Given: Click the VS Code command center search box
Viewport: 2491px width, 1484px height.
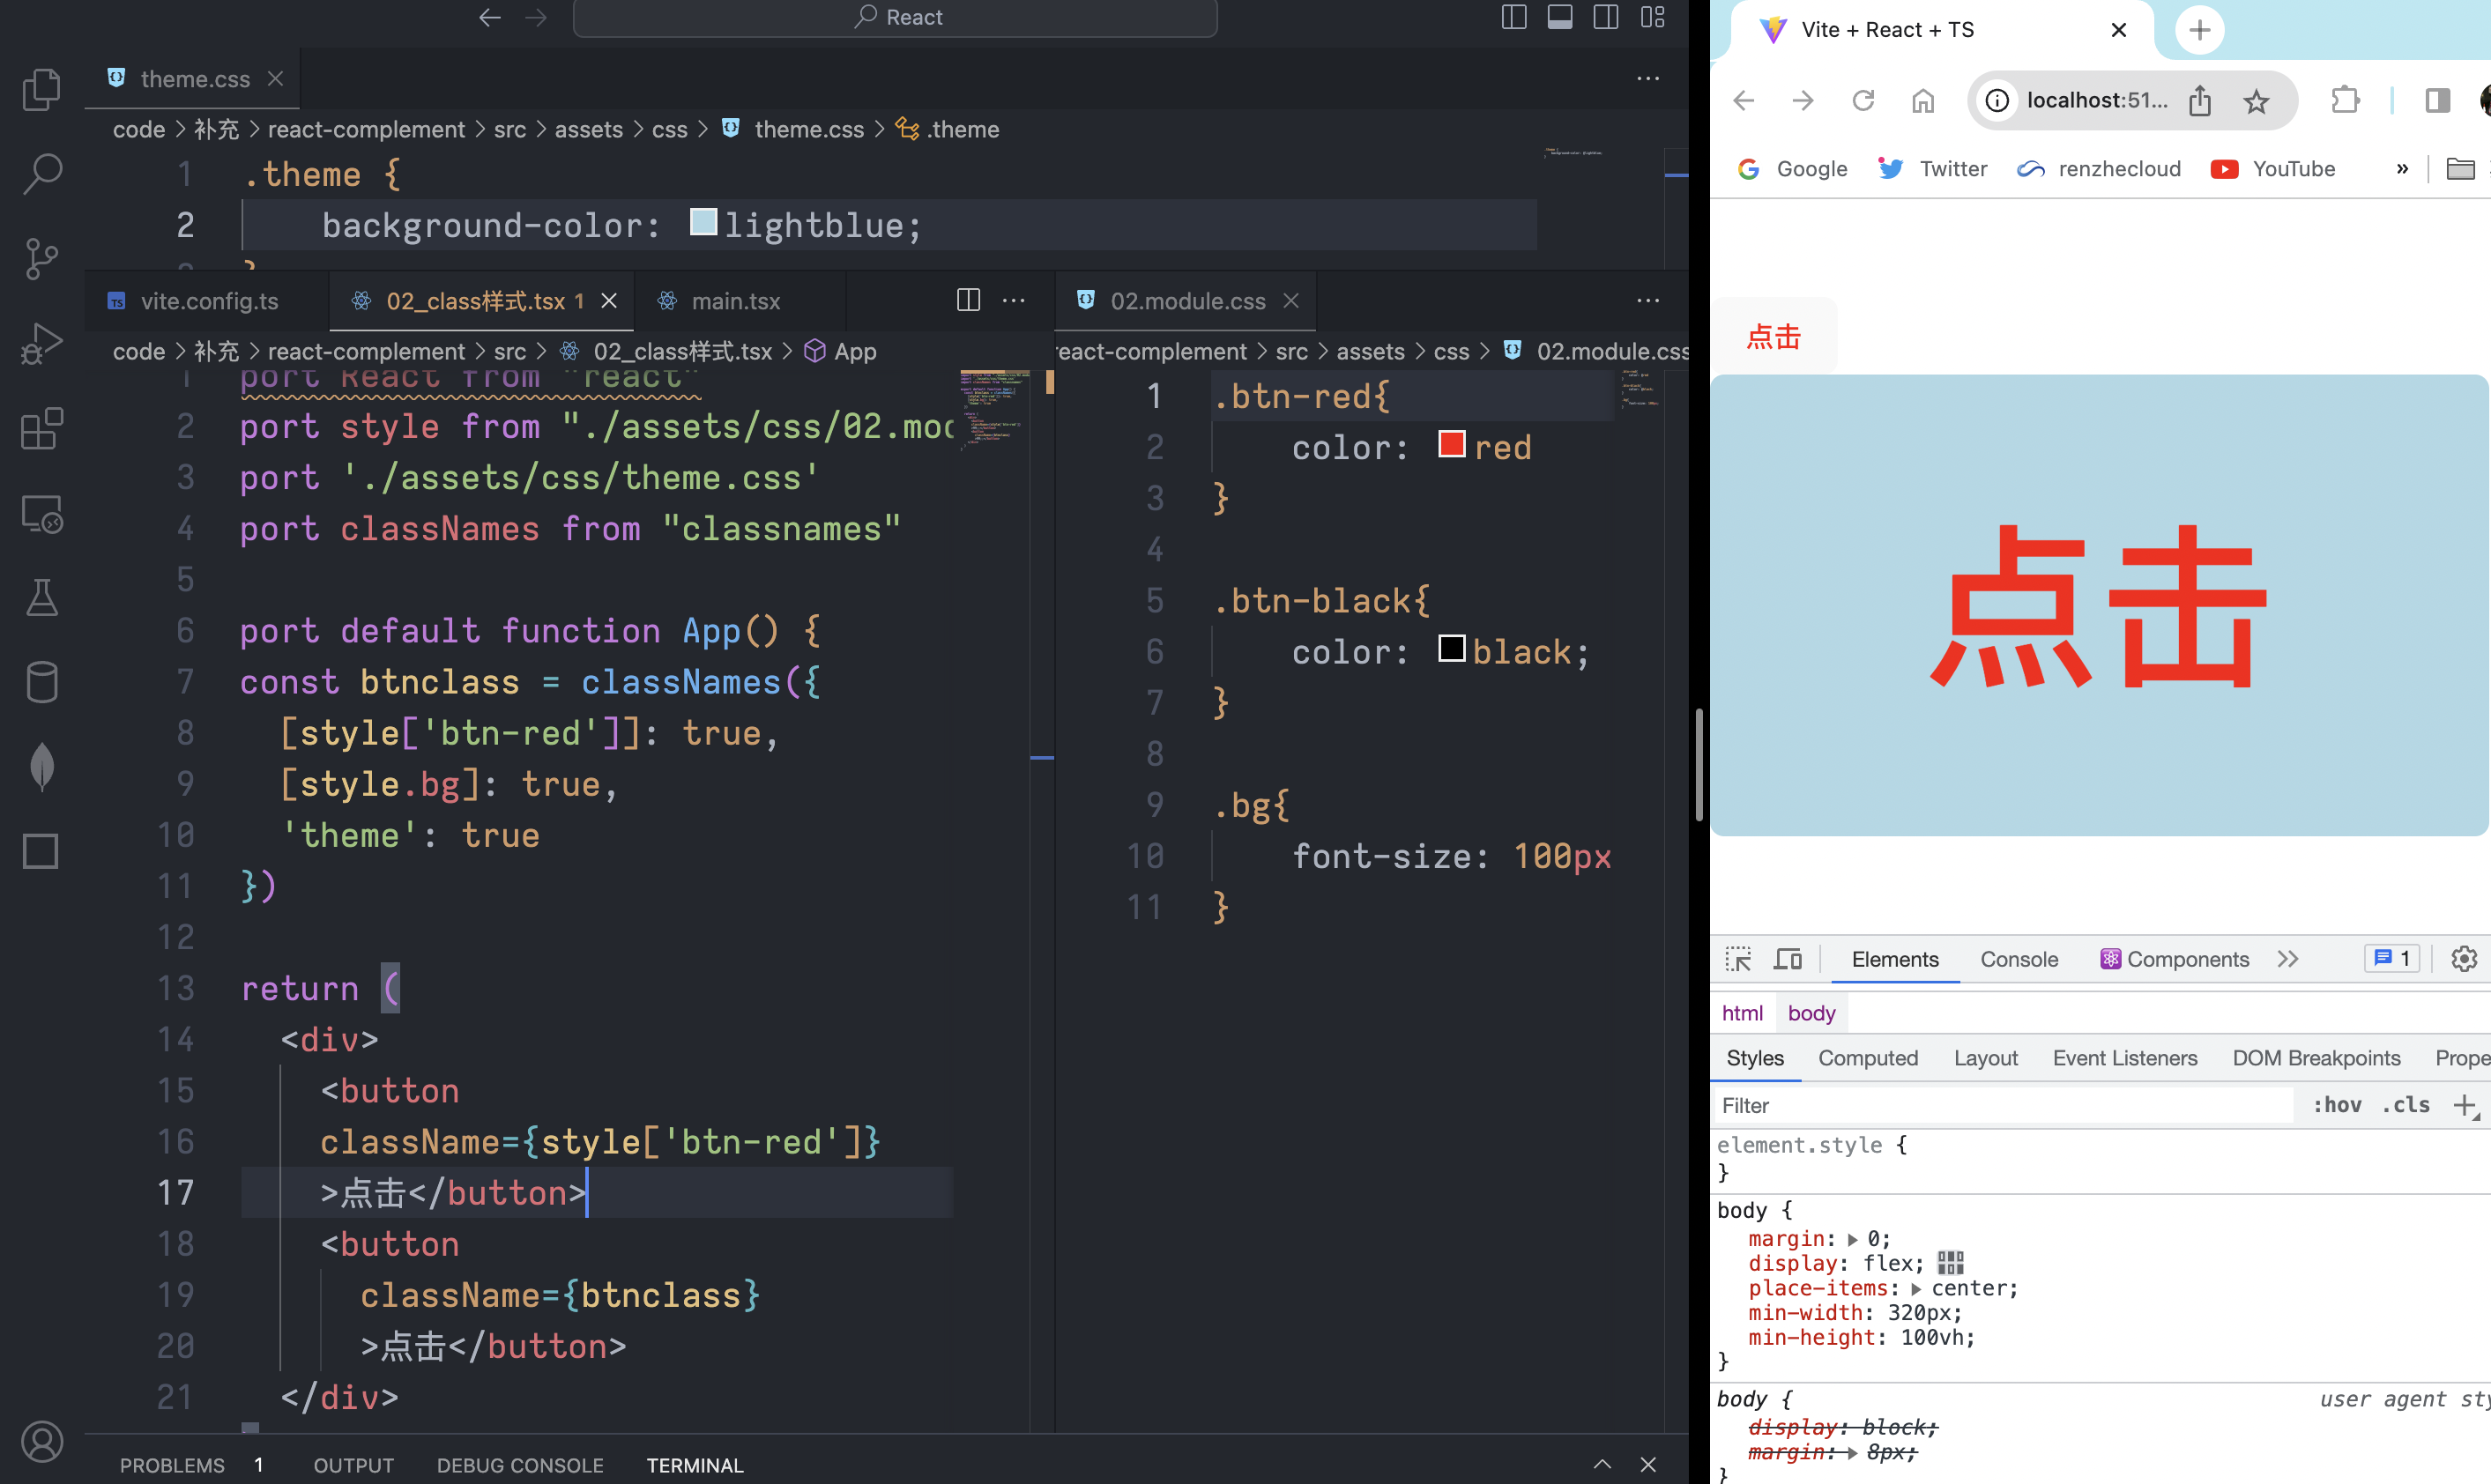Looking at the screenshot, I should click(895, 17).
